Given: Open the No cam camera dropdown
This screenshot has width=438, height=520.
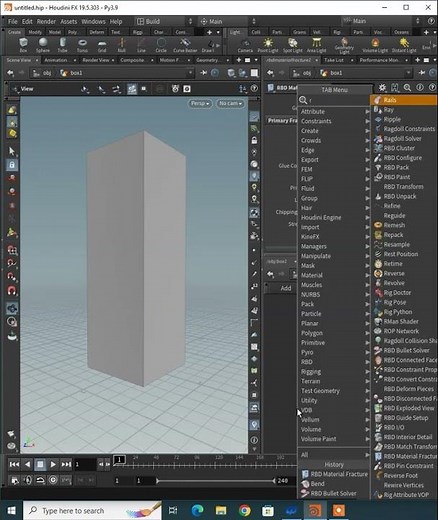Looking at the screenshot, I should tap(230, 103).
